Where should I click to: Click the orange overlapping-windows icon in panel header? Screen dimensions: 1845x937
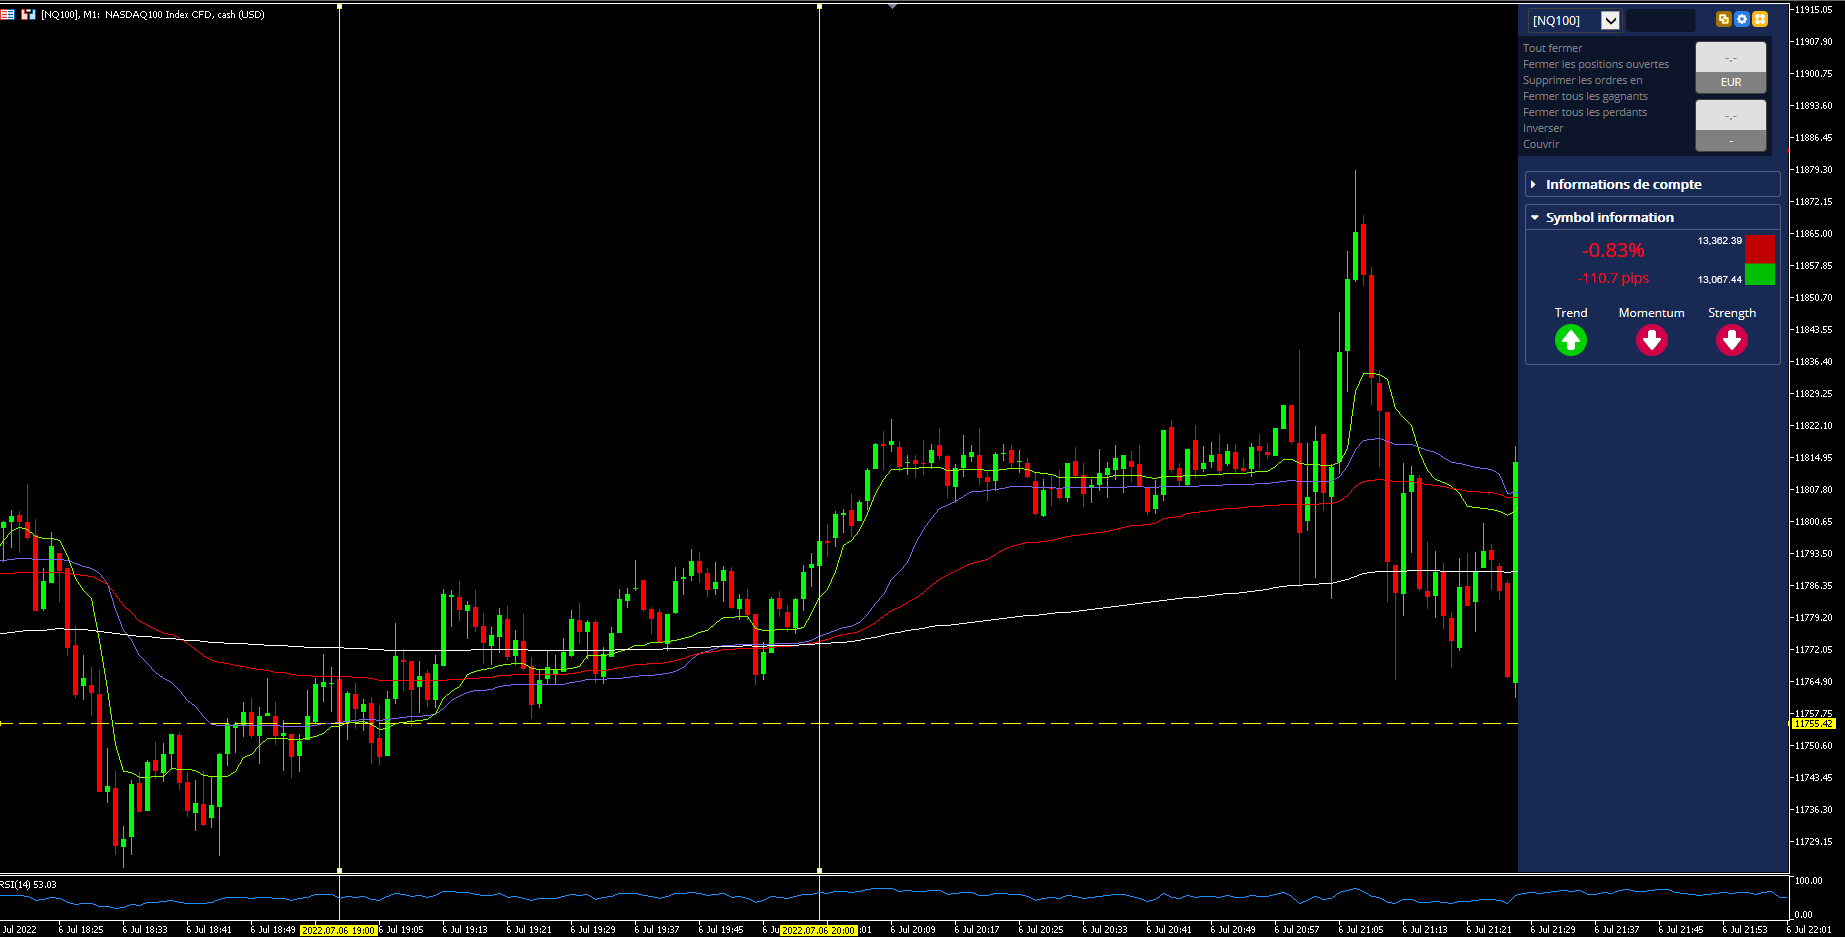point(1723,19)
